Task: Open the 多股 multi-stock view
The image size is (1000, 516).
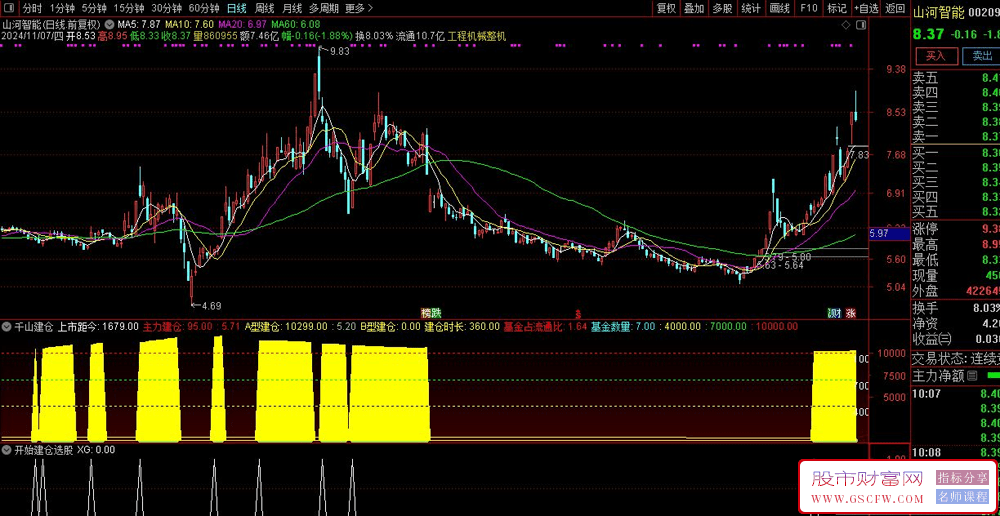Action: point(722,8)
